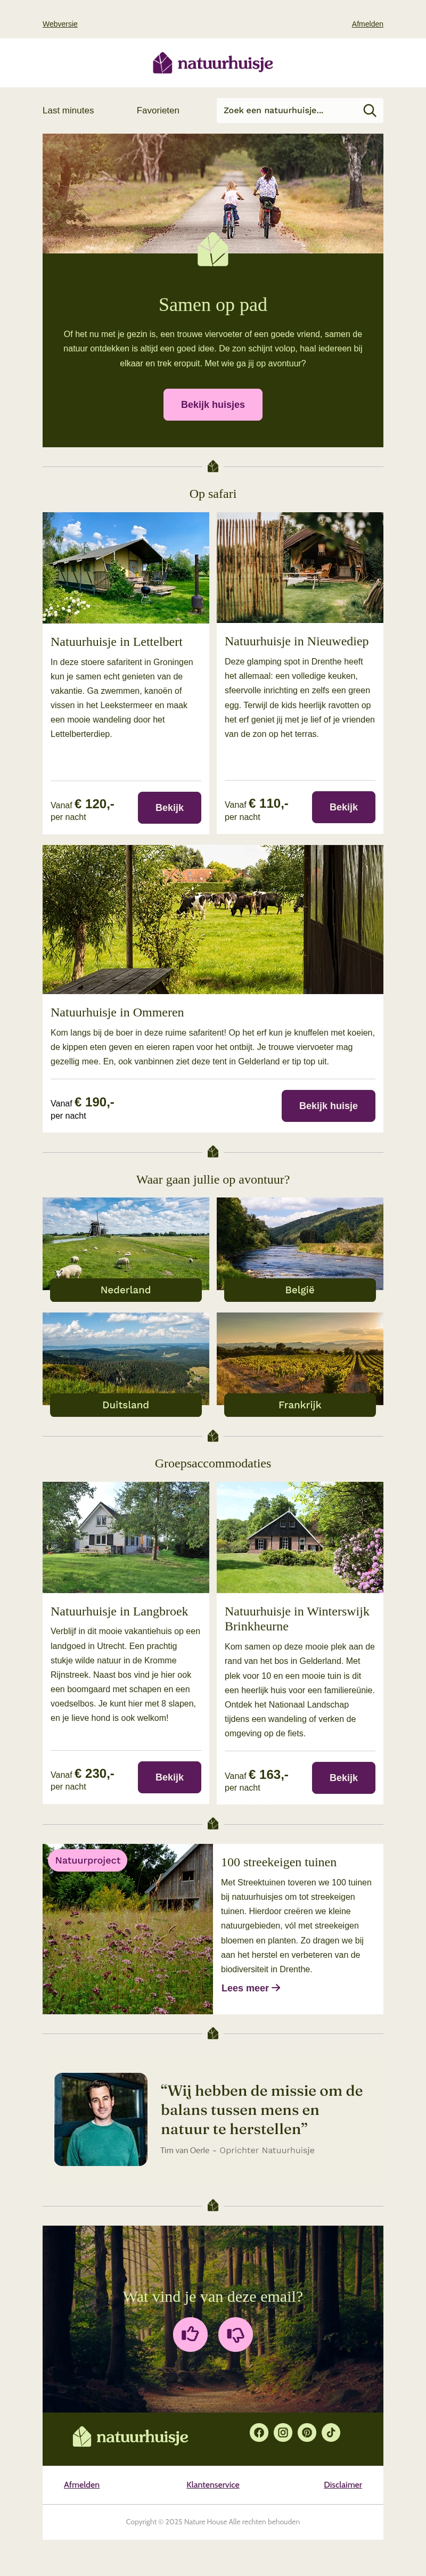Viewport: 426px width, 2576px height.
Task: Open the Pinterest social icon
Action: (307, 2432)
